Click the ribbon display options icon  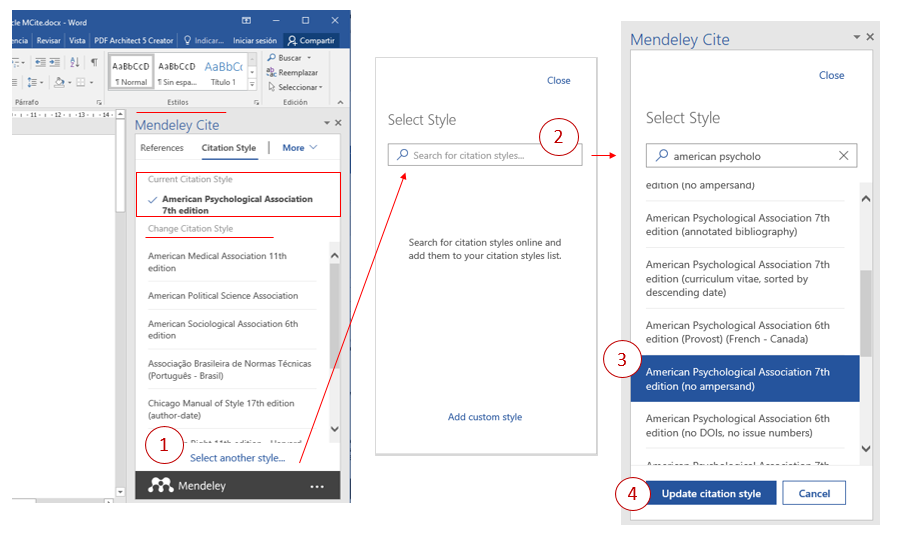246,20
